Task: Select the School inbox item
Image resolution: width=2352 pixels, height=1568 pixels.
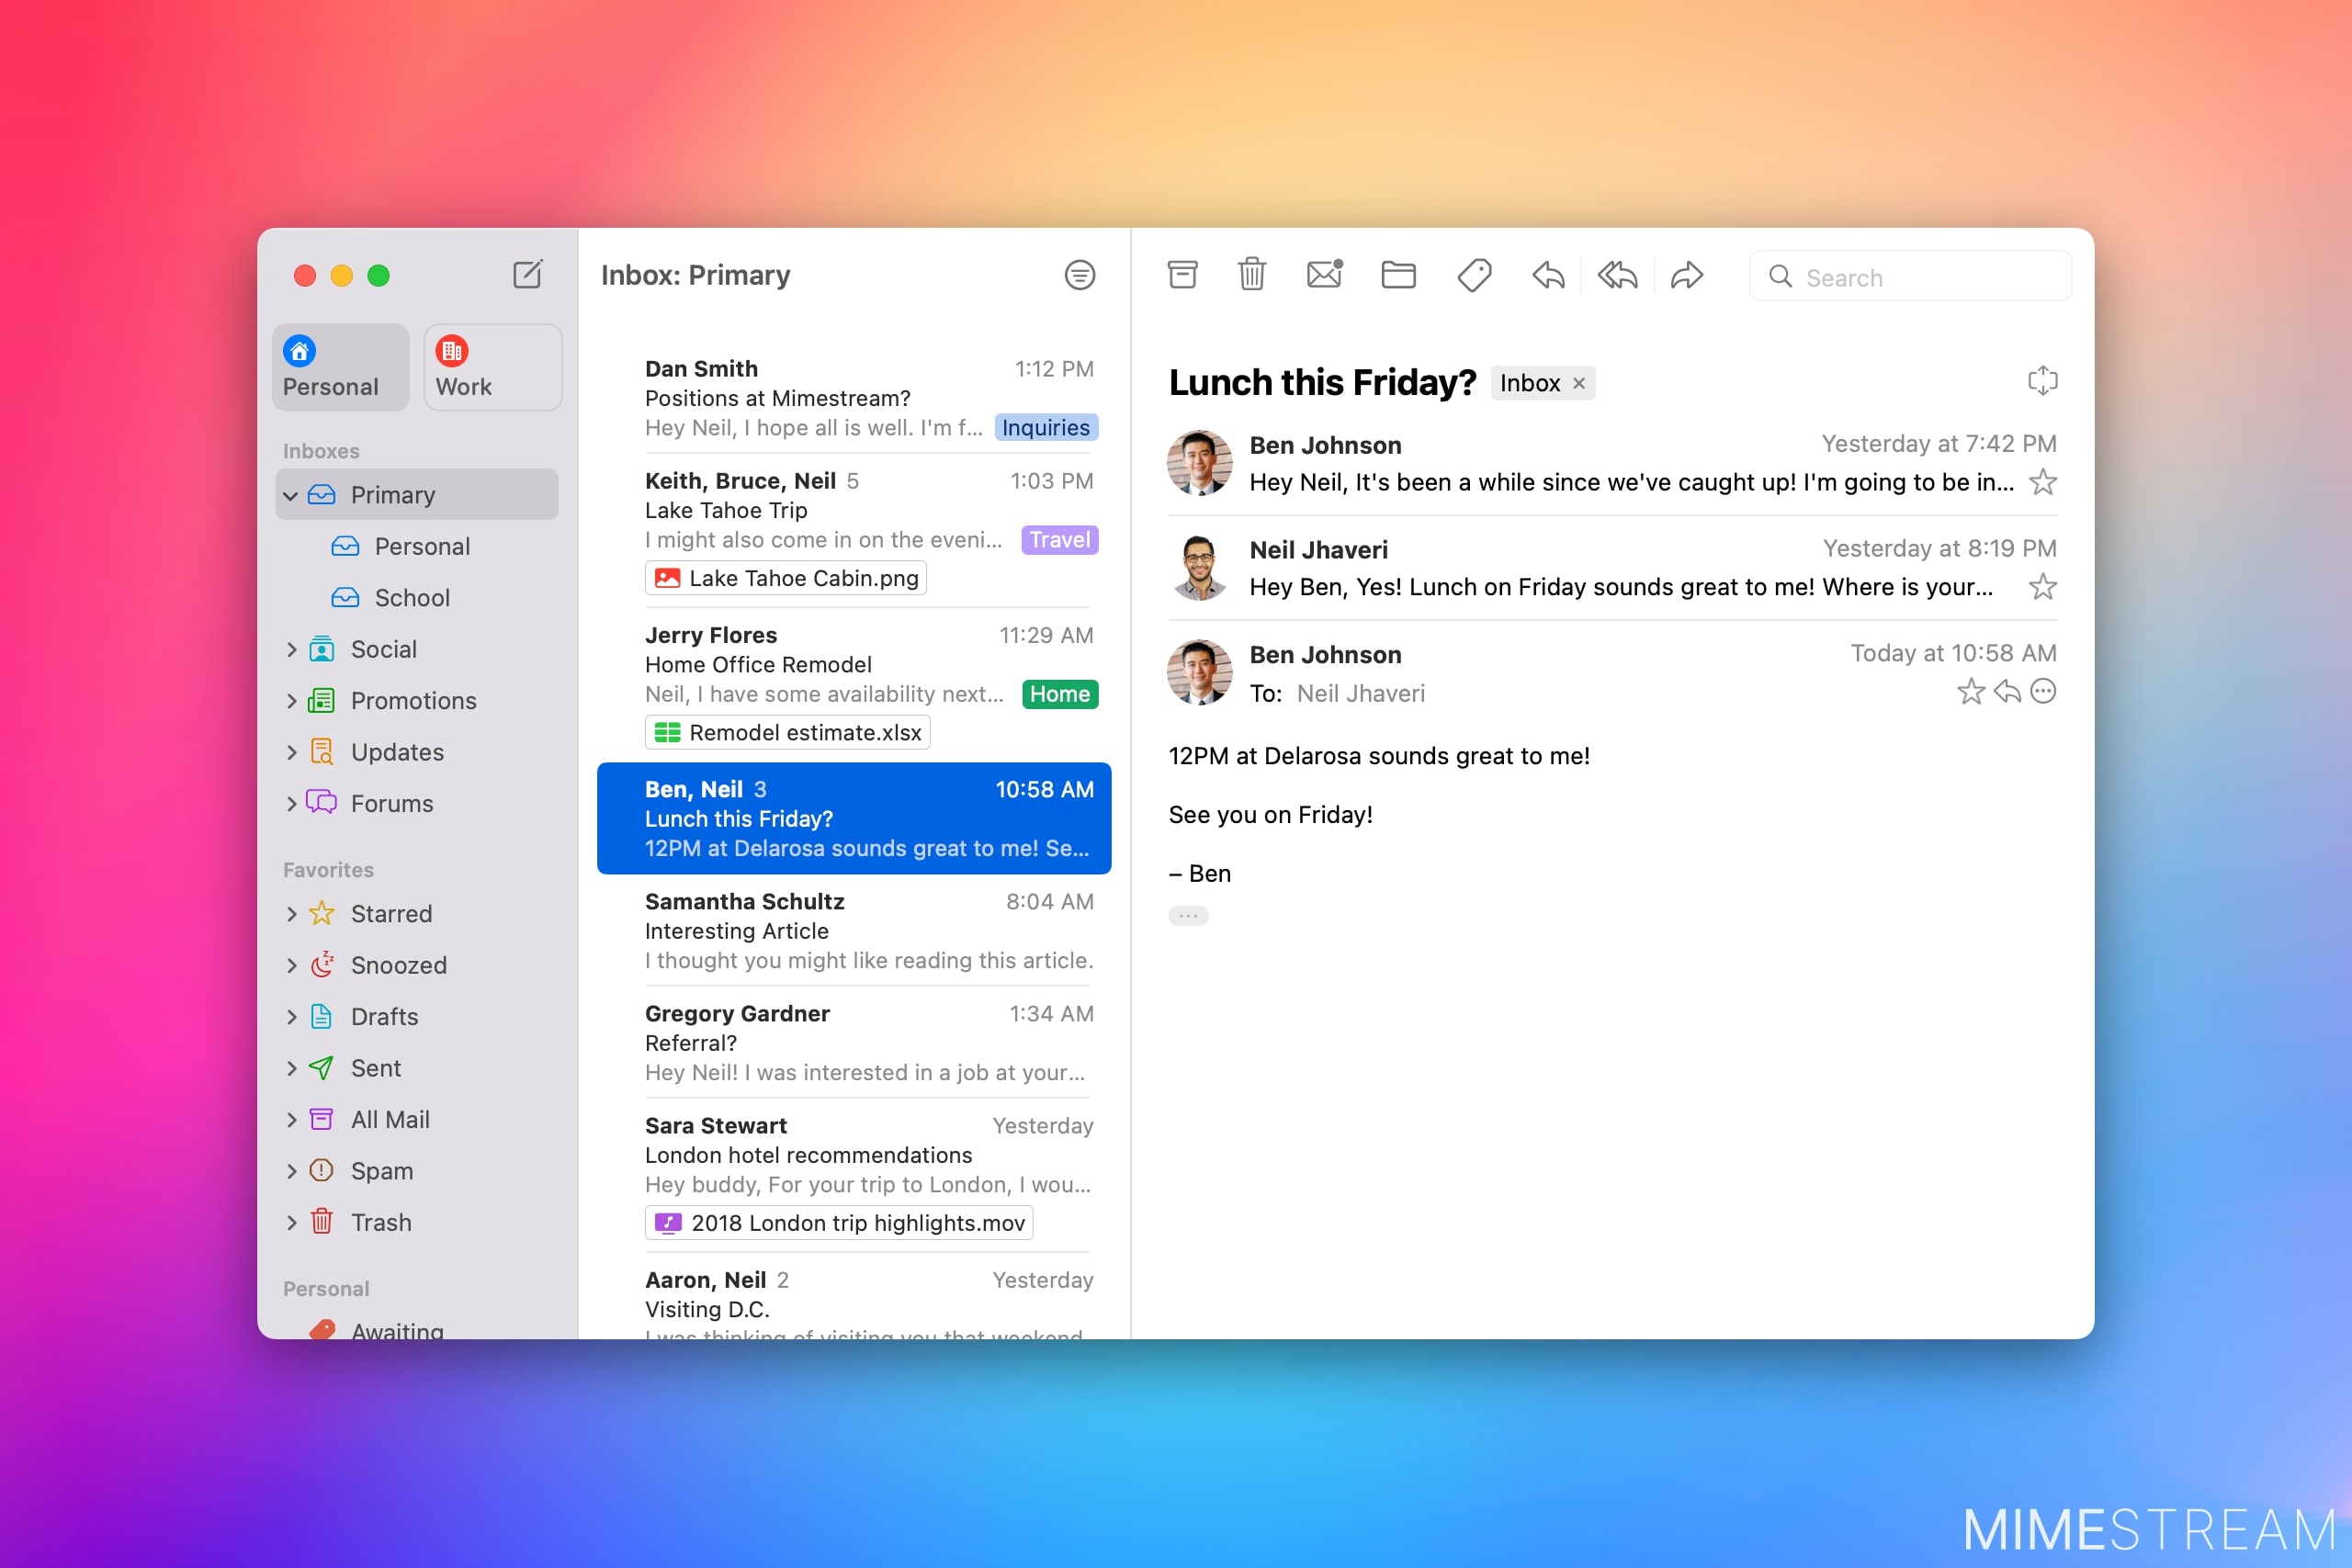Action: 411,598
